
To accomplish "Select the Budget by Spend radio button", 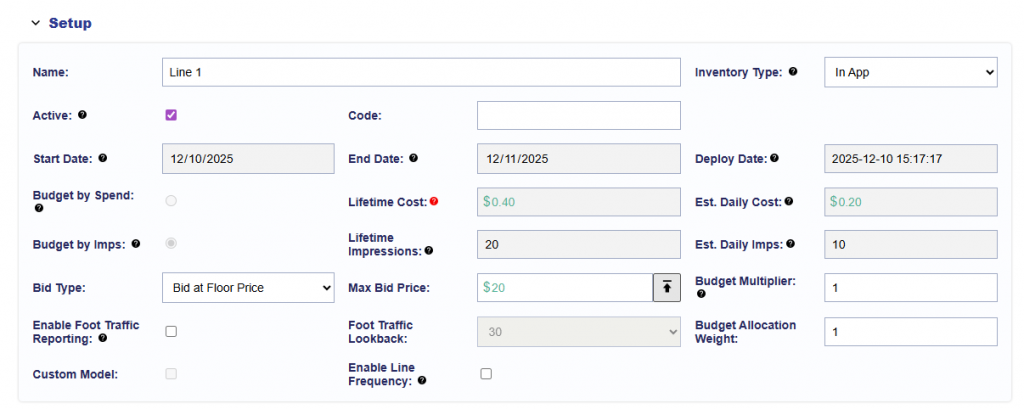I will pyautogui.click(x=171, y=201).
